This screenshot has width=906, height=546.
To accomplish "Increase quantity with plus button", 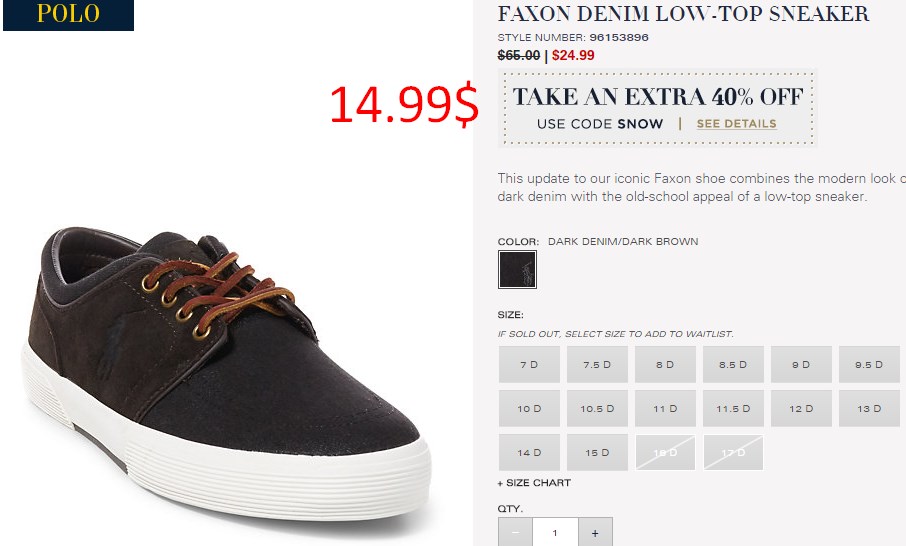I will tap(595, 532).
